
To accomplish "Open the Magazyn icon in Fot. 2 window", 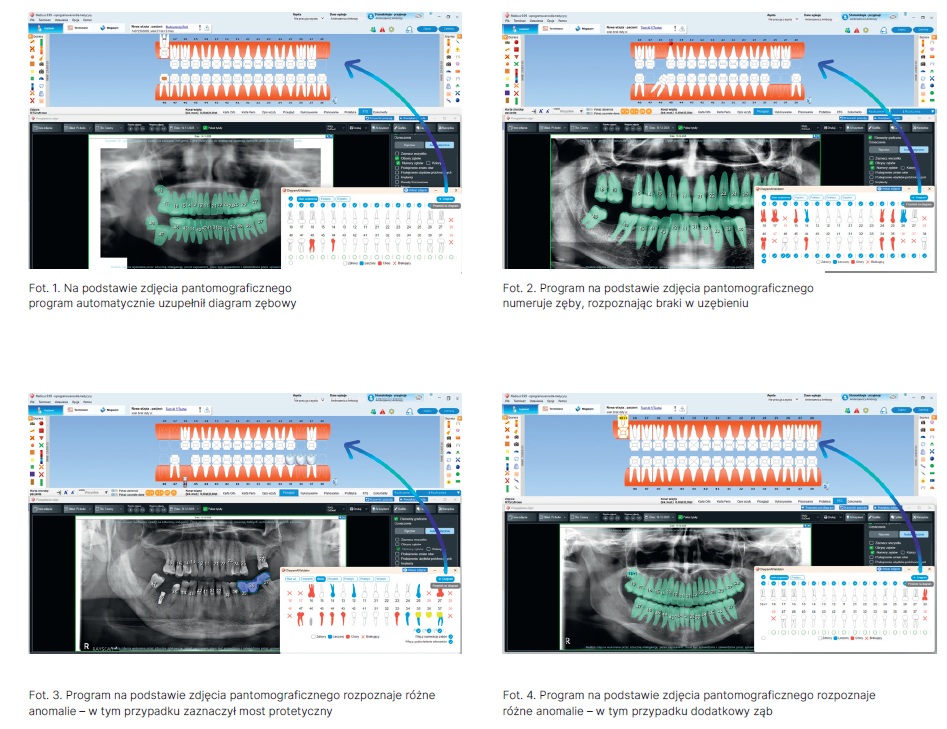I will coord(585,30).
